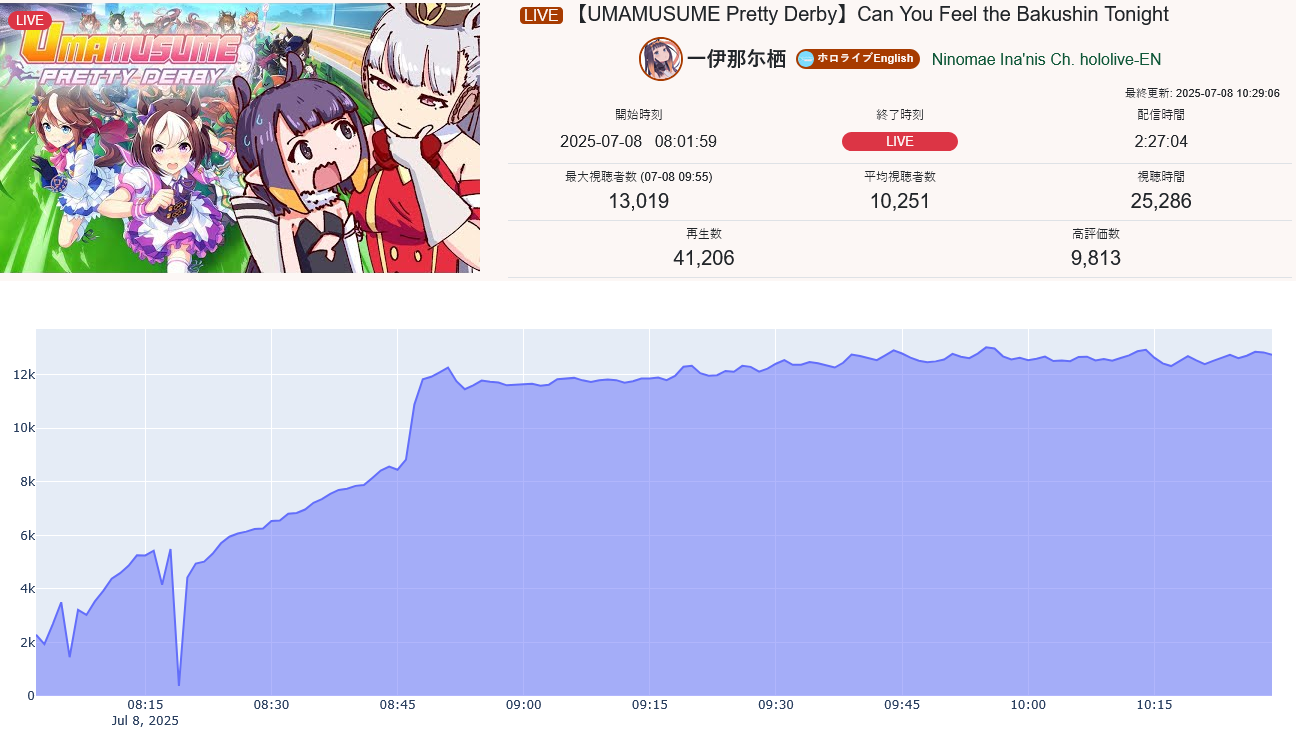Click the 12k gridline label on chart
Viewport: 1296px width, 741px height.
(x=21, y=375)
